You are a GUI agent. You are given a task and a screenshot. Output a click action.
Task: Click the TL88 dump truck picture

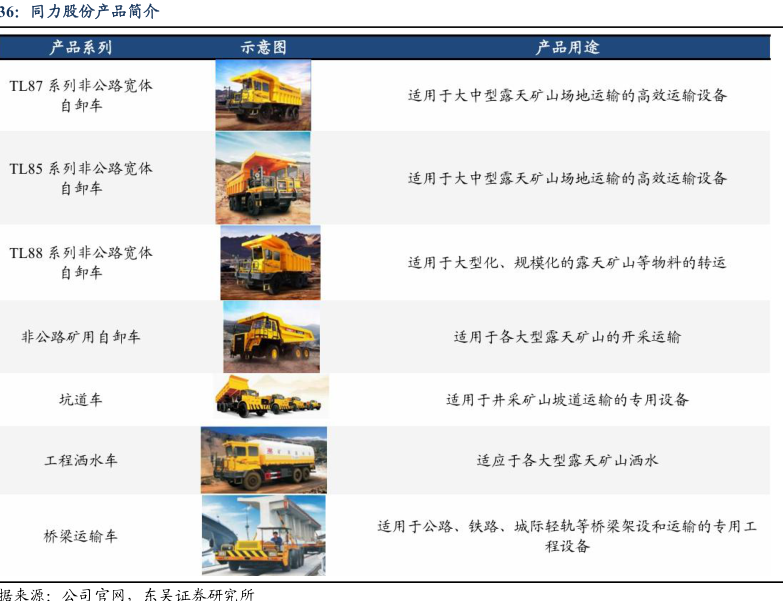point(270,263)
